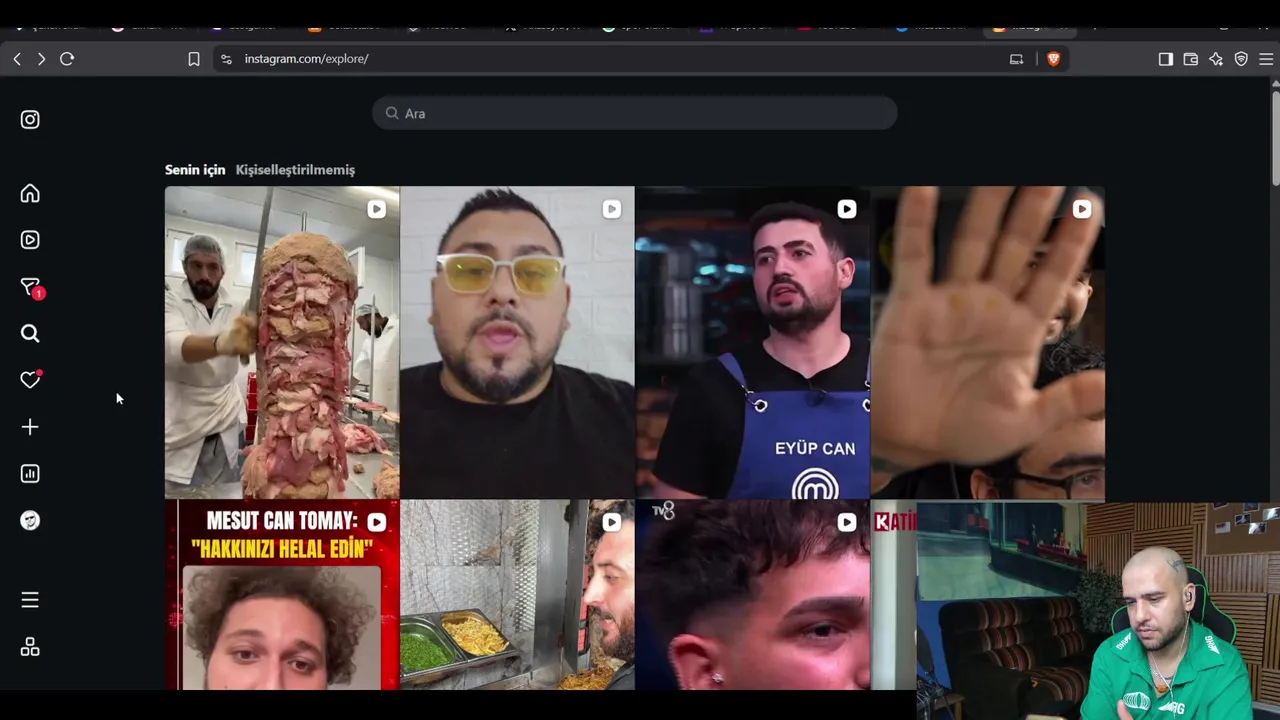The image size is (1280, 720).
Task: Click the screen cast icon in address bar
Action: 1016,59
